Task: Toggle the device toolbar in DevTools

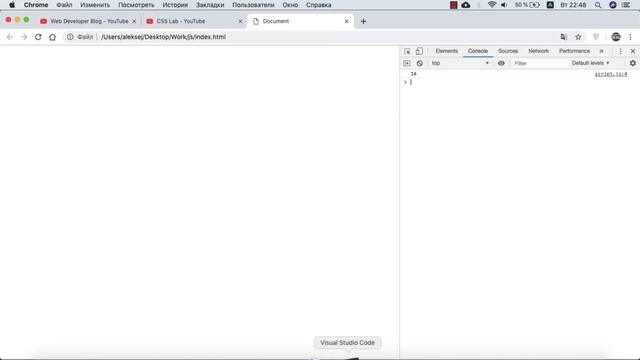Action: (x=419, y=51)
